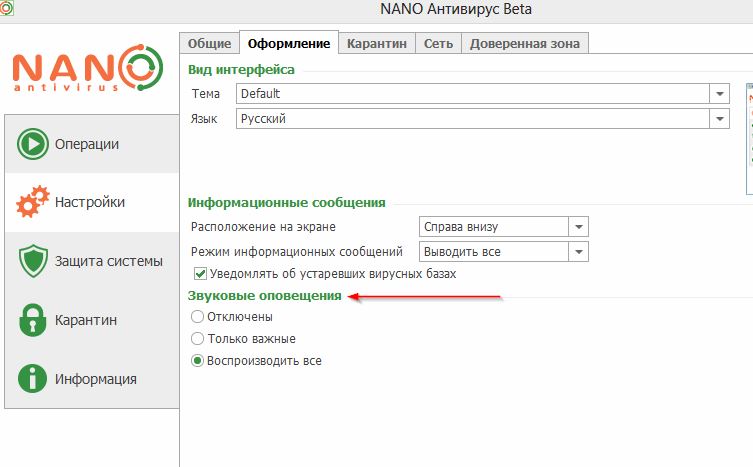Image resolution: width=753 pixels, height=467 pixels.
Task: Open the Режим информационных сообщений dropdown
Action: [x=578, y=251]
